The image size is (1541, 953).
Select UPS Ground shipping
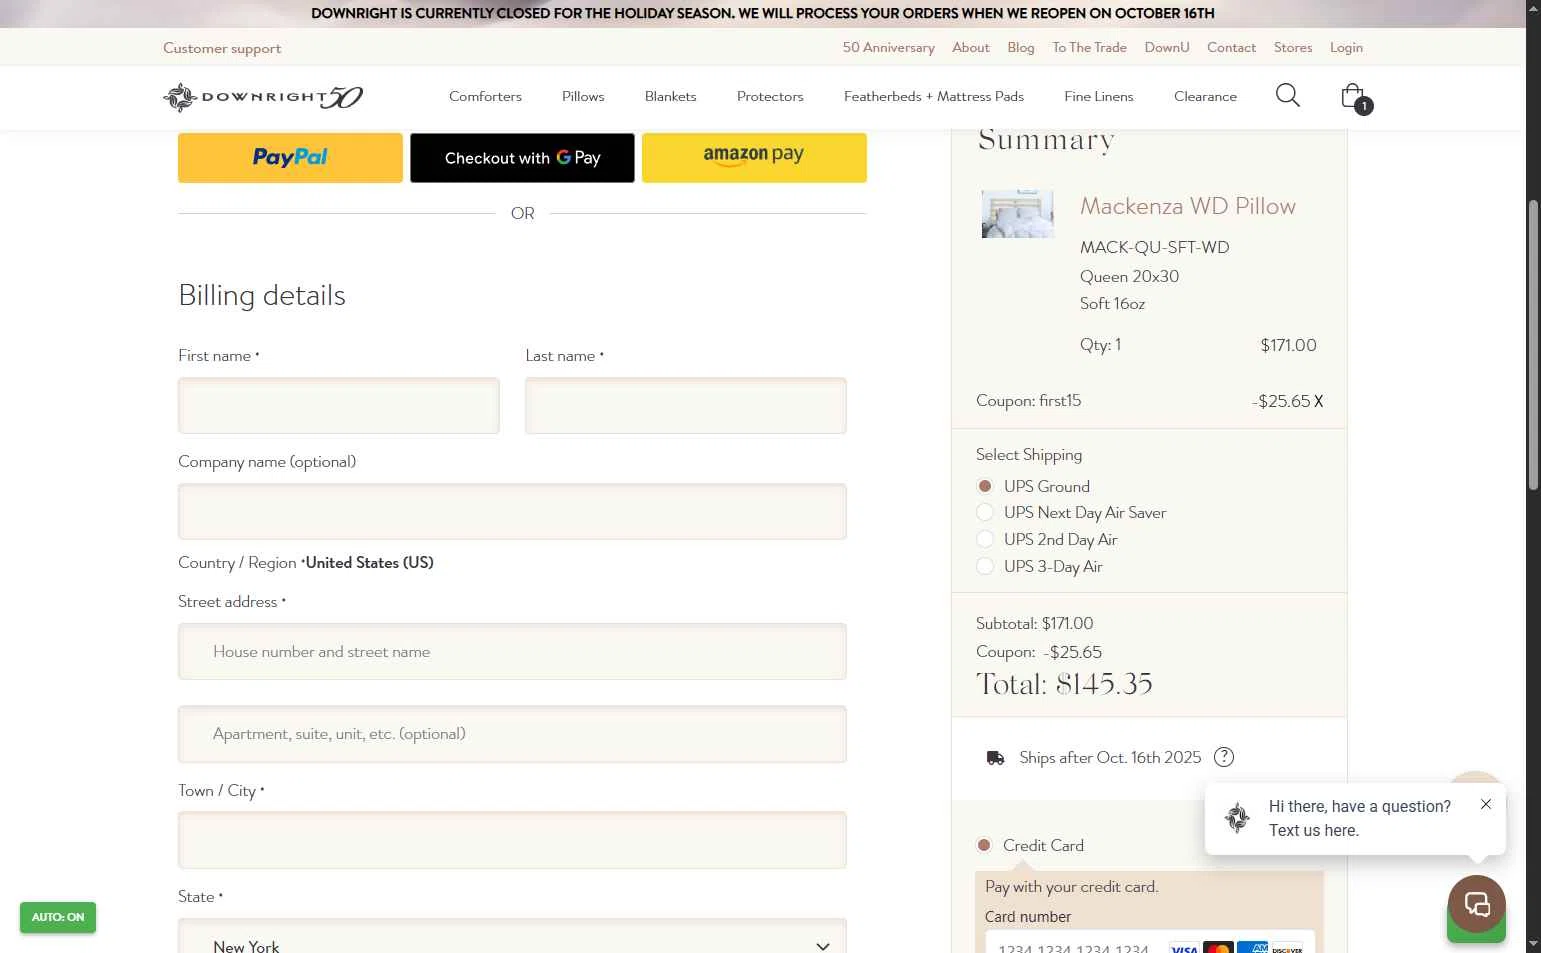tap(985, 486)
